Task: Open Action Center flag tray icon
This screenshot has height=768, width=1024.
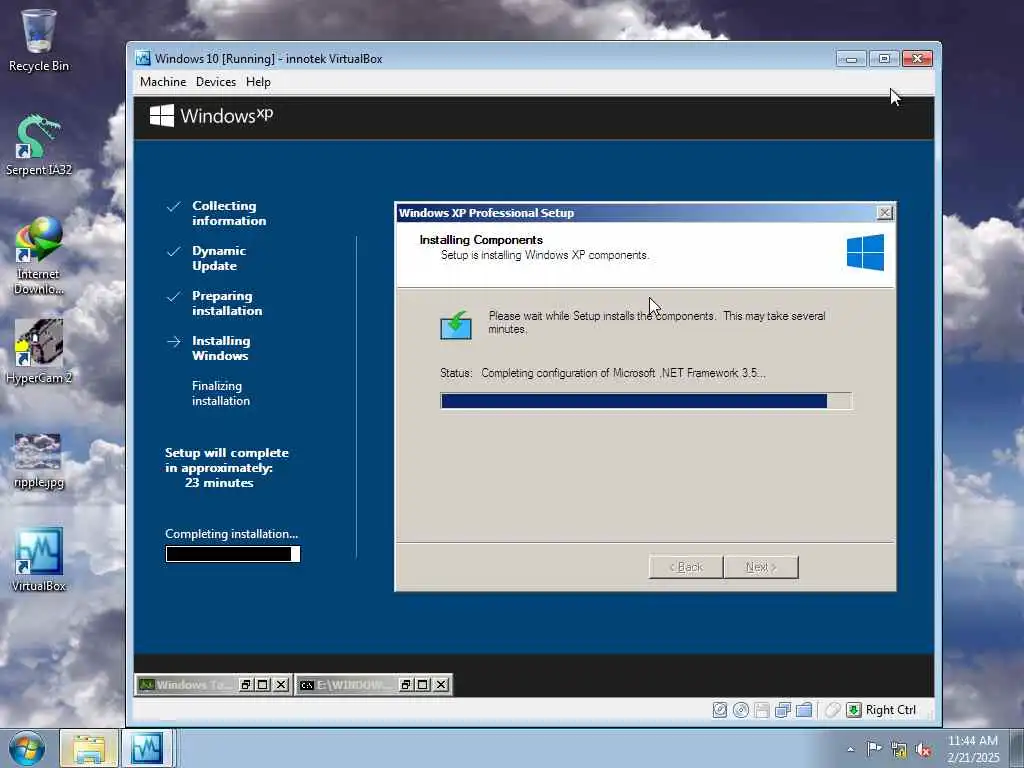Action: point(874,748)
